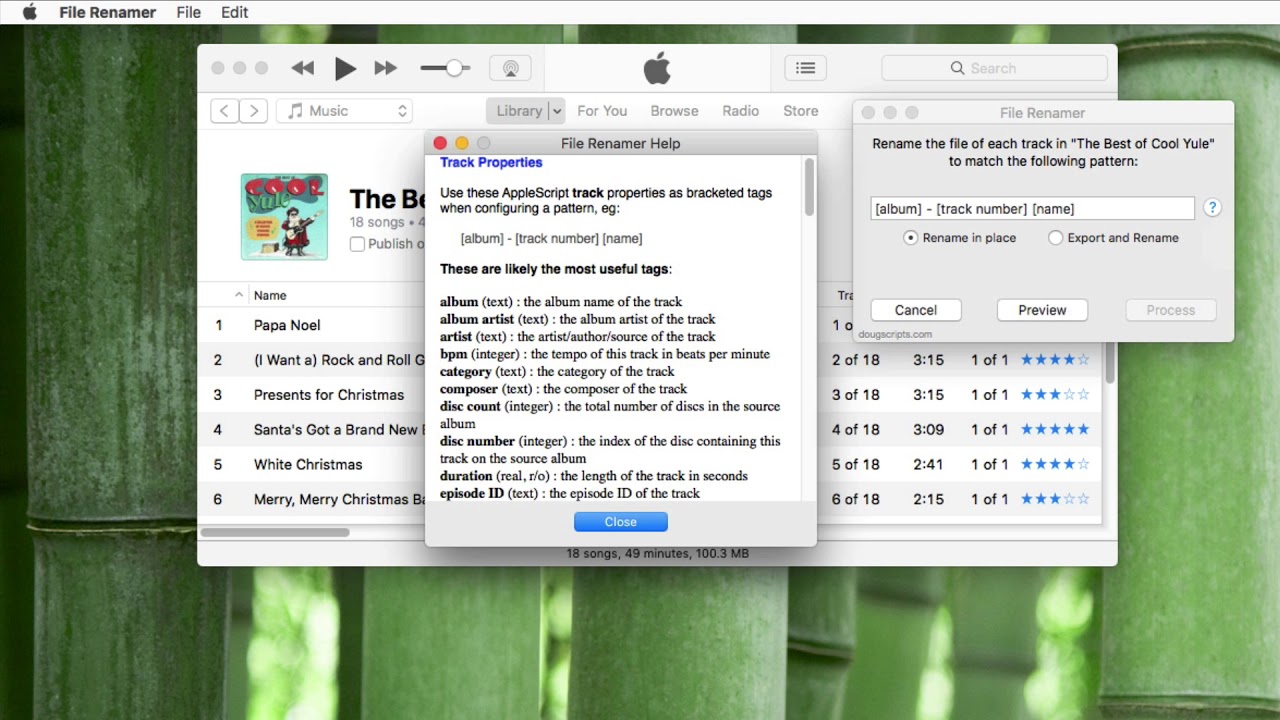The image size is (1280, 720).
Task: Show the Up Next list icon
Action: pyautogui.click(x=806, y=68)
